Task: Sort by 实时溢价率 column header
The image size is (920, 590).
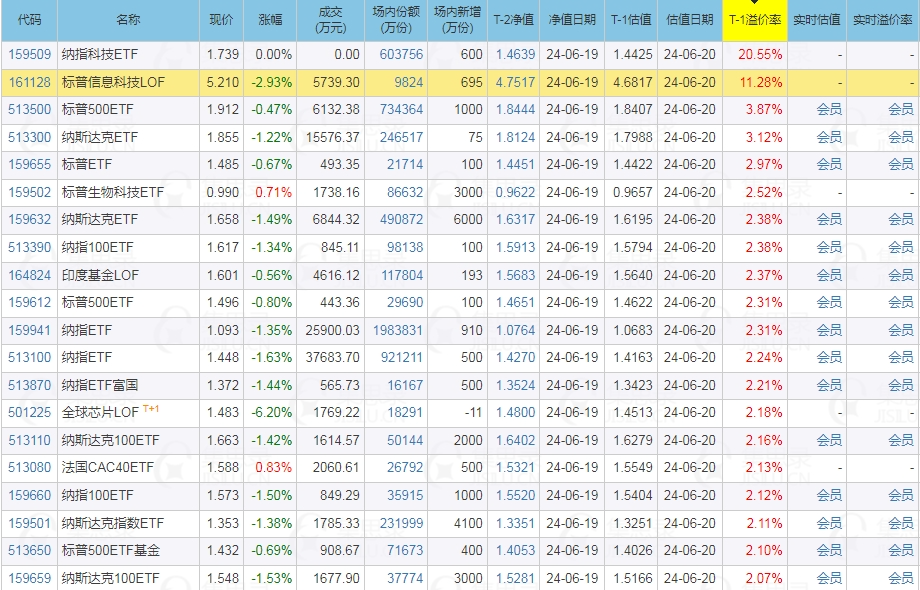Action: pos(882,20)
